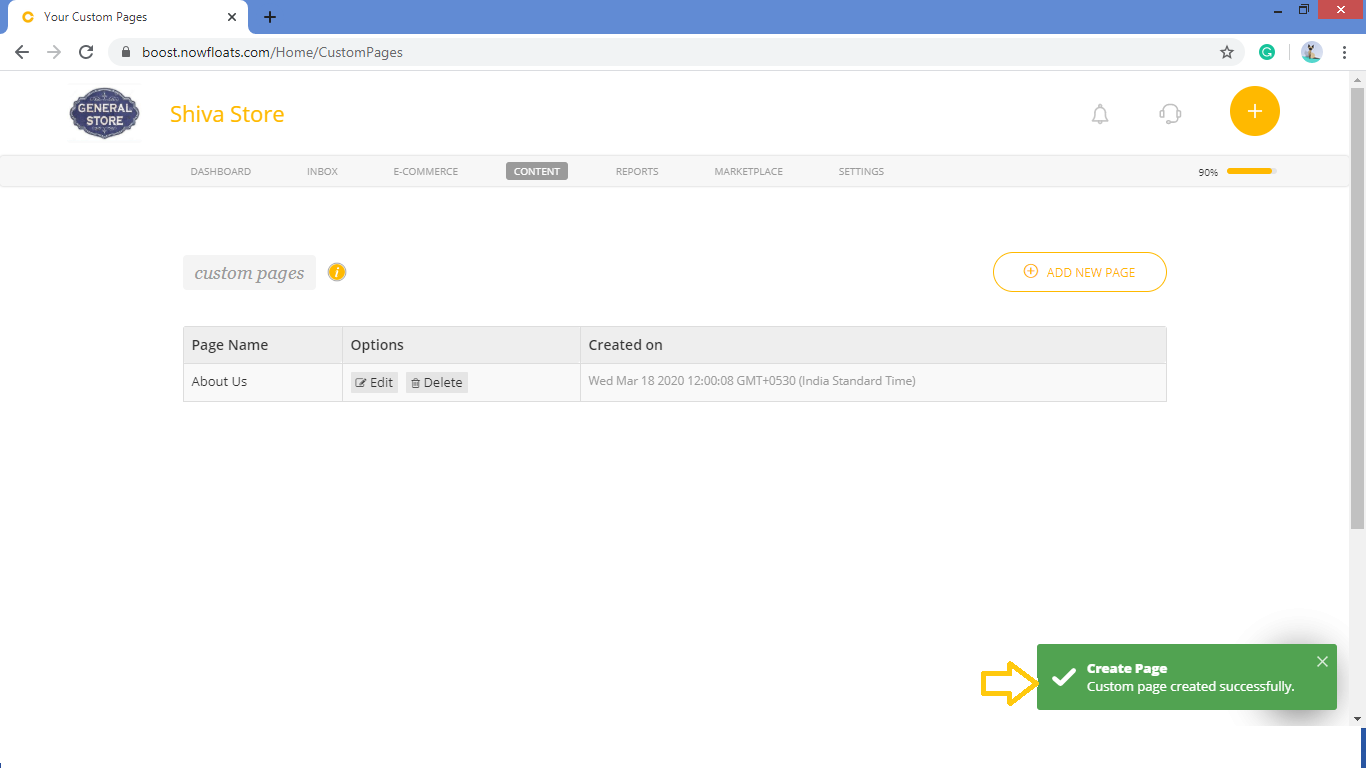Image resolution: width=1366 pixels, height=768 pixels.
Task: Reload the page with the refresh icon
Action: pyautogui.click(x=85, y=51)
